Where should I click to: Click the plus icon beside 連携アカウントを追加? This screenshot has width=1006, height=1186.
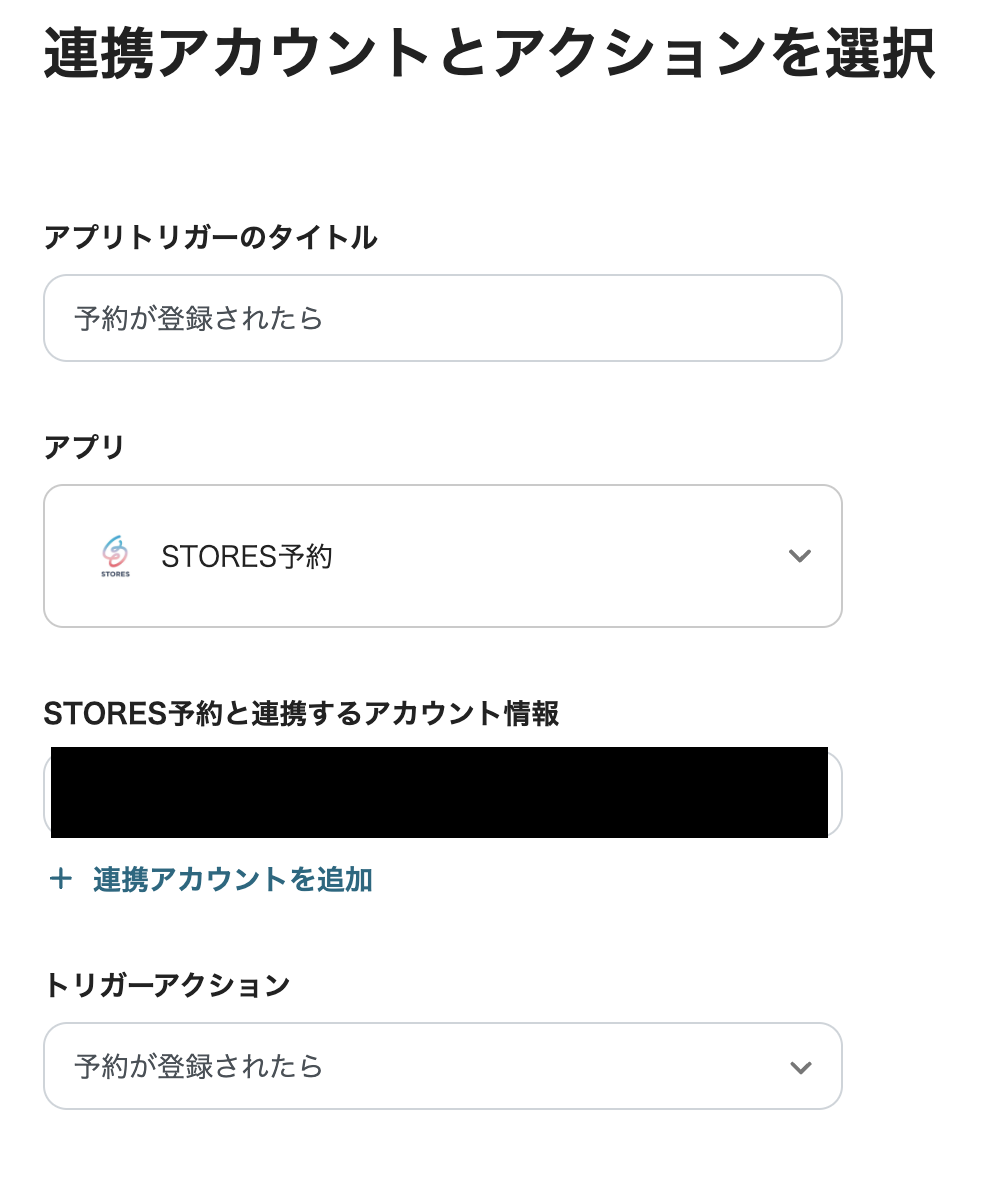click(x=61, y=879)
